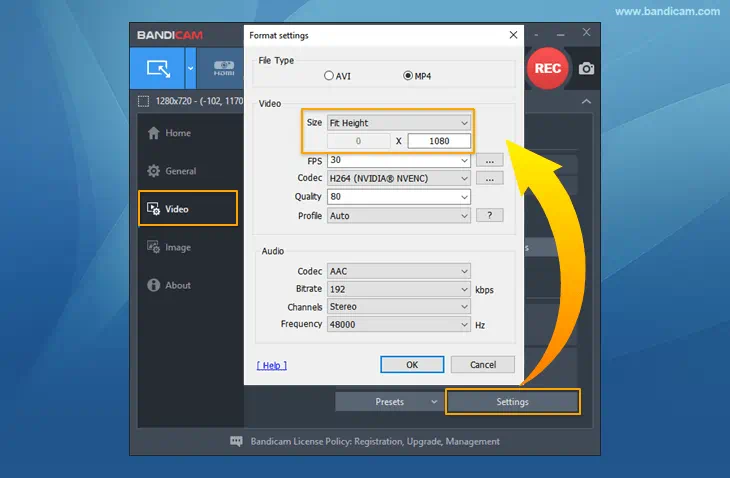Click the disabled width field showing 0

pyautogui.click(x=358, y=141)
